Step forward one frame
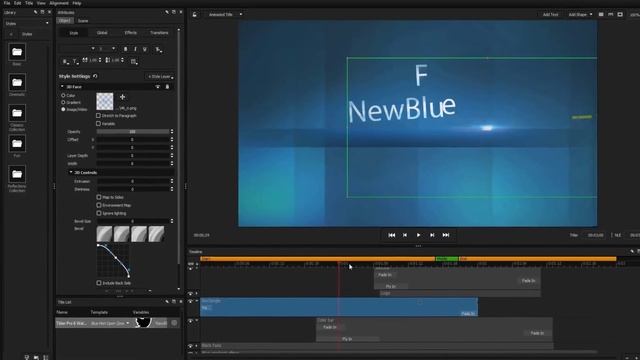 tap(432, 235)
